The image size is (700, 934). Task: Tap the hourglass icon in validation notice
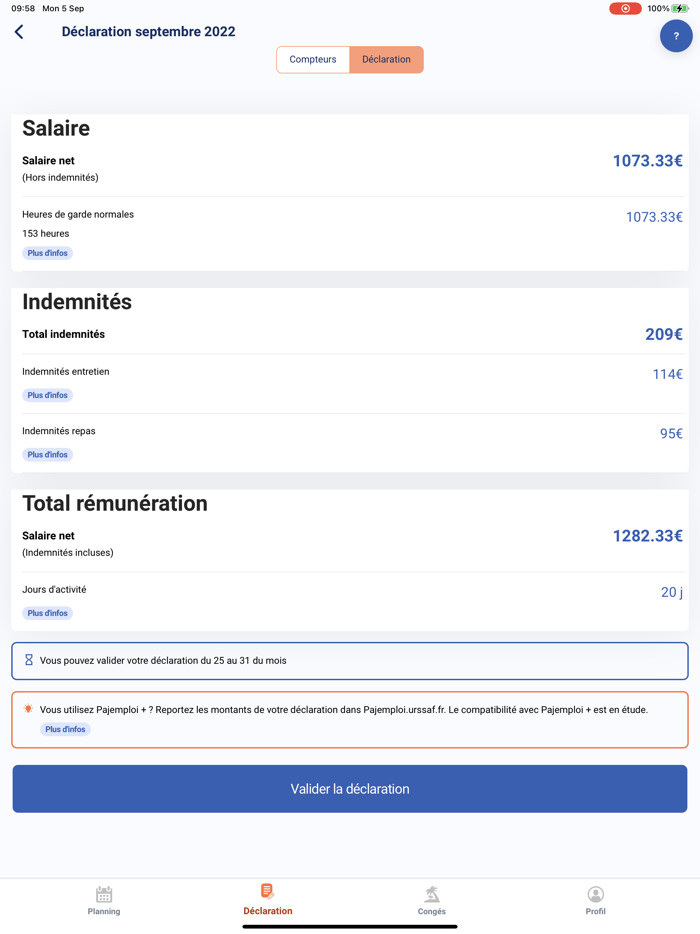pyautogui.click(x=29, y=660)
